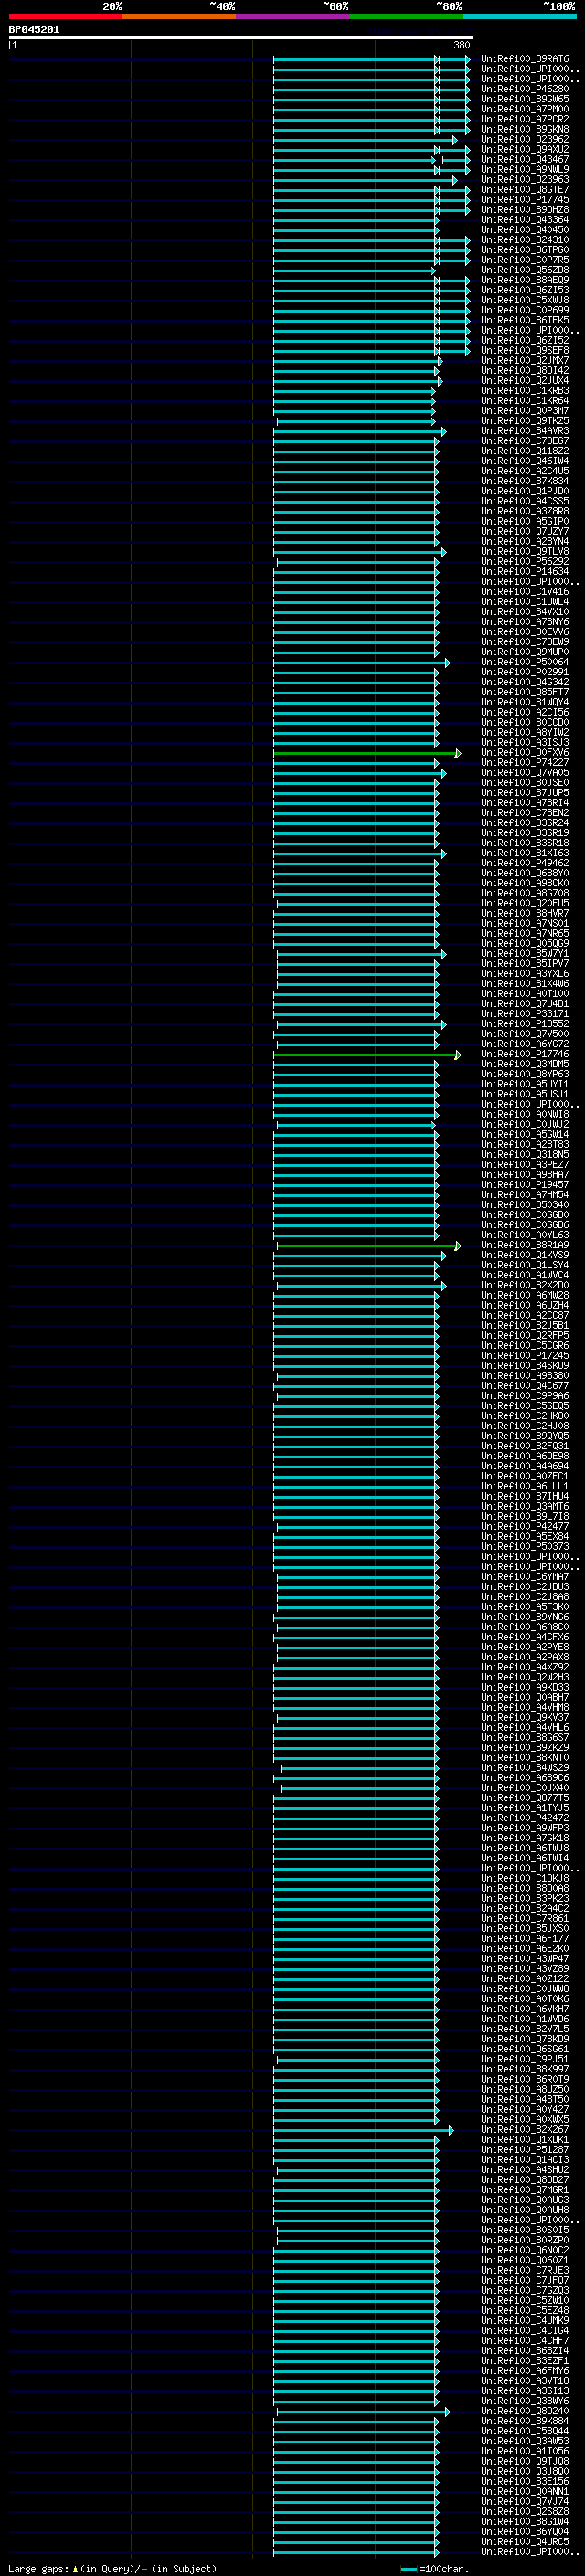This screenshot has height=2576, width=585.
Task: Select hit label UniRef100_B0SOI5
Action: point(525,2230)
